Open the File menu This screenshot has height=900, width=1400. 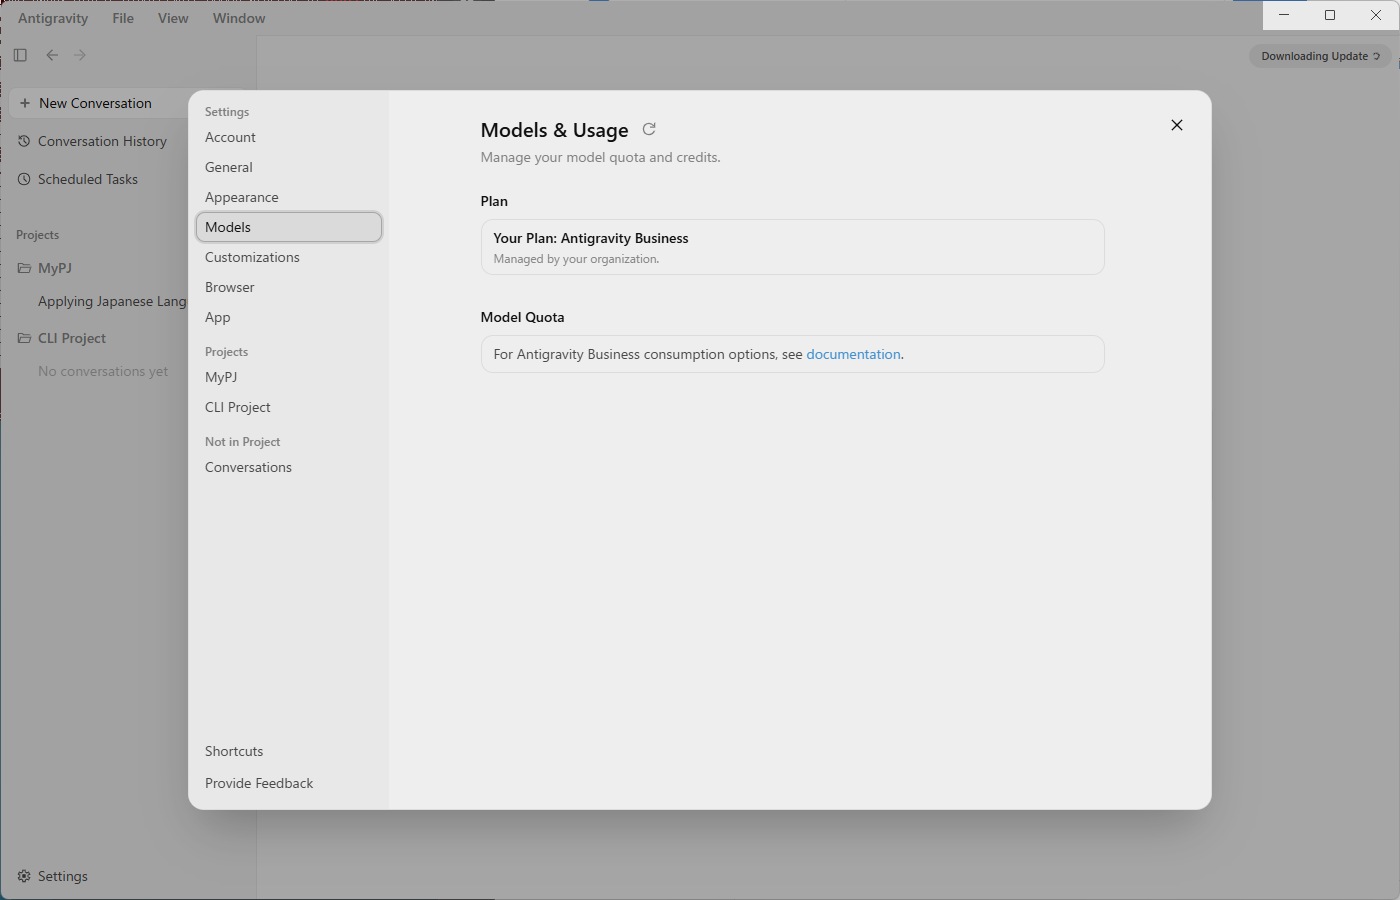[123, 18]
